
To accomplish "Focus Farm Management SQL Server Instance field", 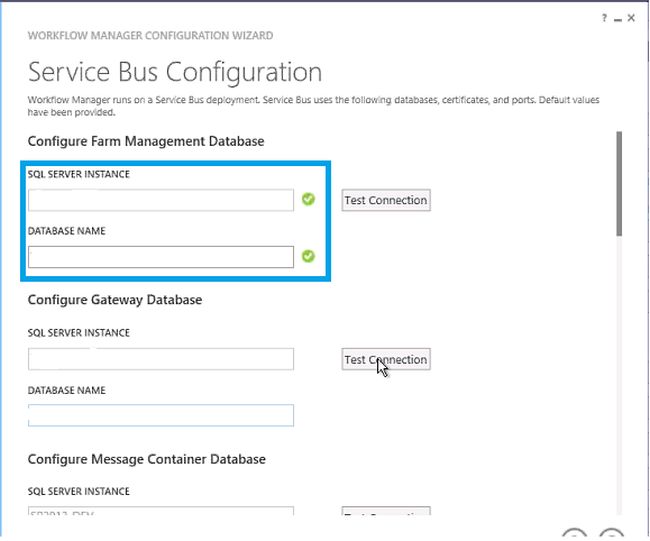I will [160, 200].
